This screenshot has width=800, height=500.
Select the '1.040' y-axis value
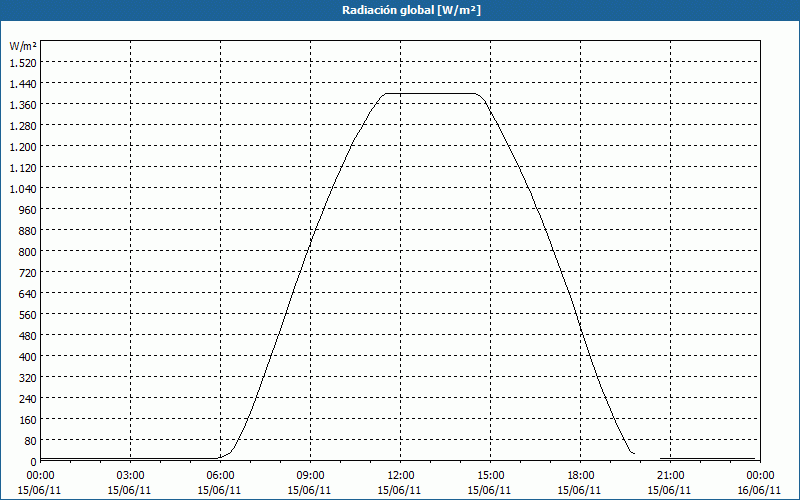pyautogui.click(x=23, y=189)
